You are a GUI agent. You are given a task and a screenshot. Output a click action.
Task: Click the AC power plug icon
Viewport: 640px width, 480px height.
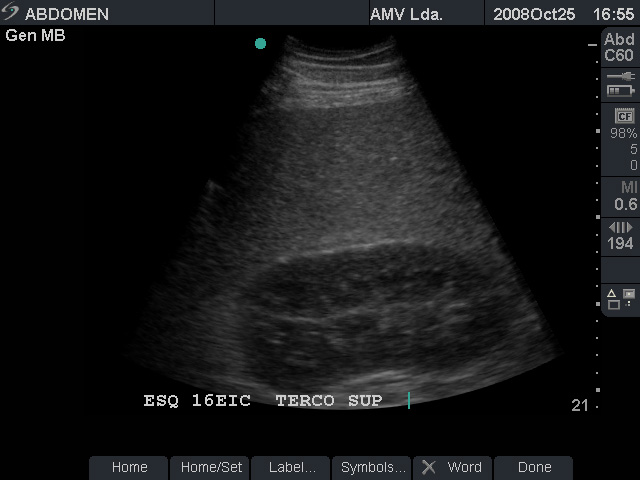coord(620,76)
